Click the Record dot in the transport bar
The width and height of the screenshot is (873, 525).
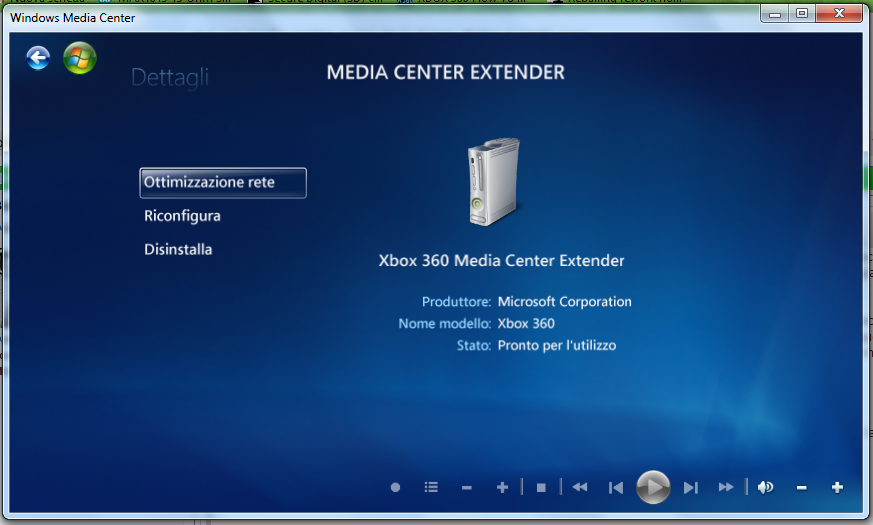coord(395,487)
